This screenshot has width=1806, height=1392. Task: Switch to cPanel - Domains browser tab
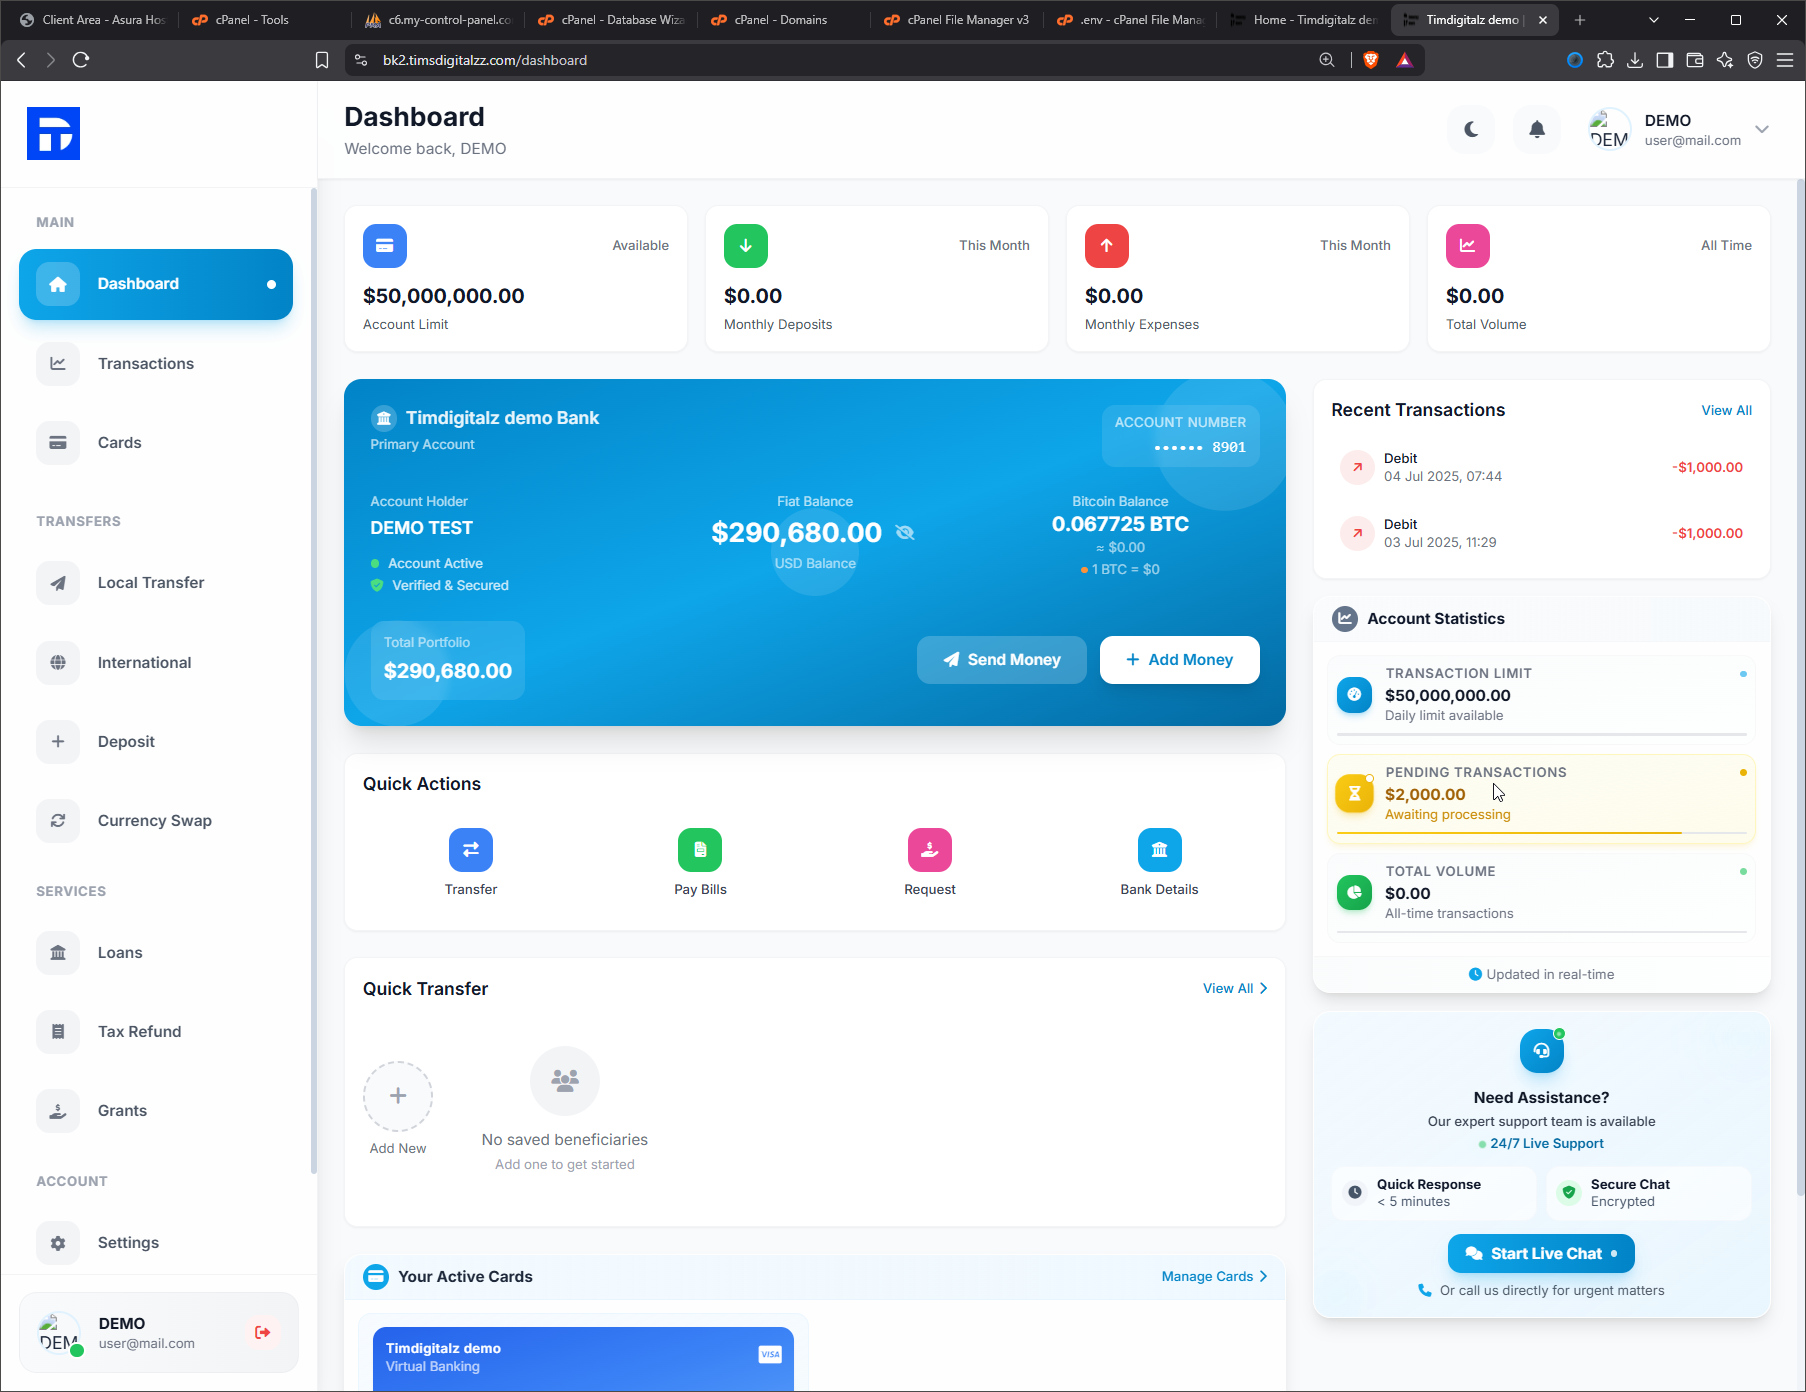(x=780, y=20)
